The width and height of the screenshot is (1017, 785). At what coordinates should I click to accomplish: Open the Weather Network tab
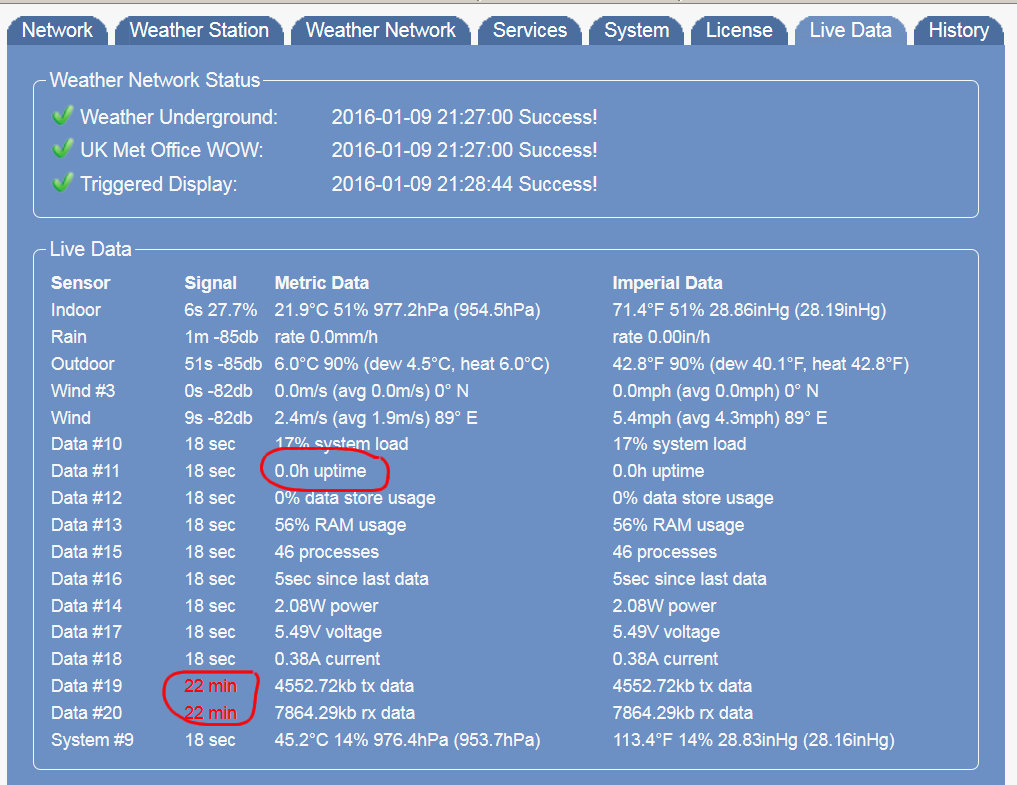click(380, 30)
